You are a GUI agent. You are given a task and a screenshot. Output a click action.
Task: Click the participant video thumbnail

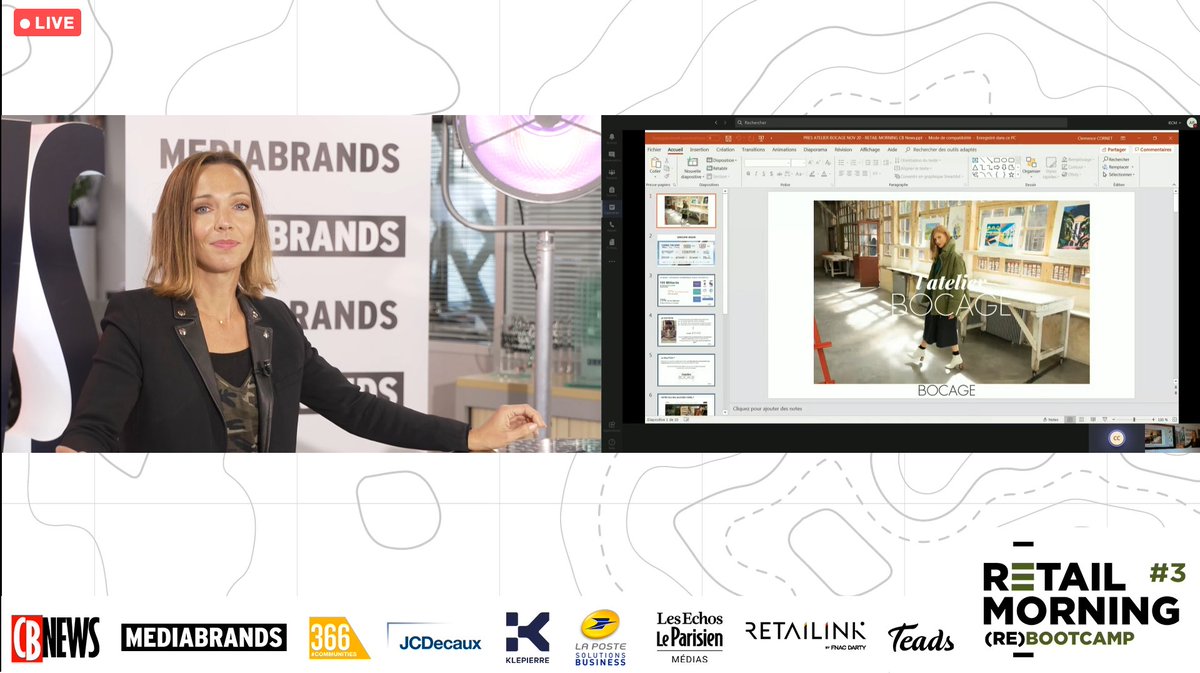1172,438
